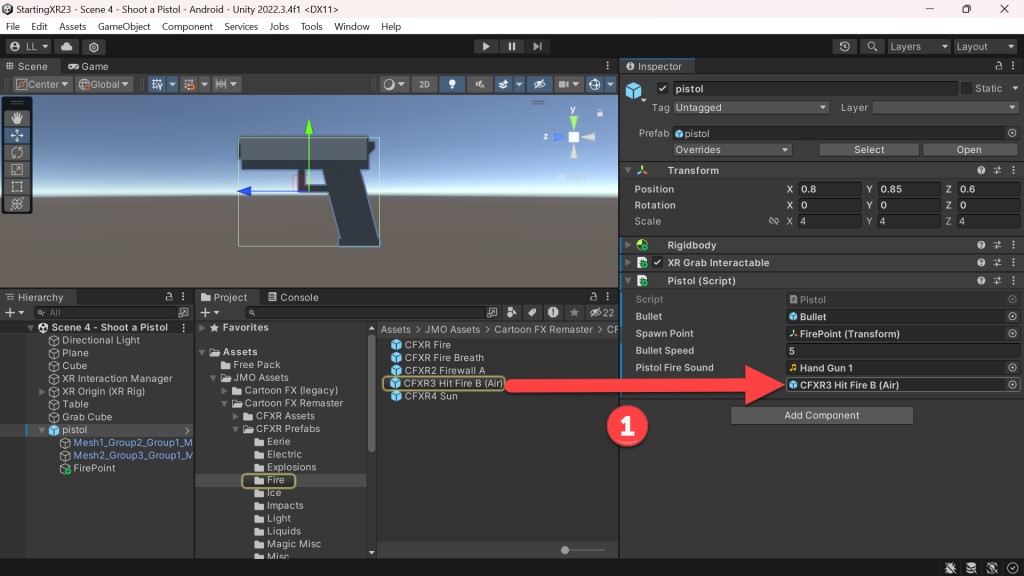Open the Global/Local handle dropdown
This screenshot has width=1024, height=576.
[x=103, y=84]
